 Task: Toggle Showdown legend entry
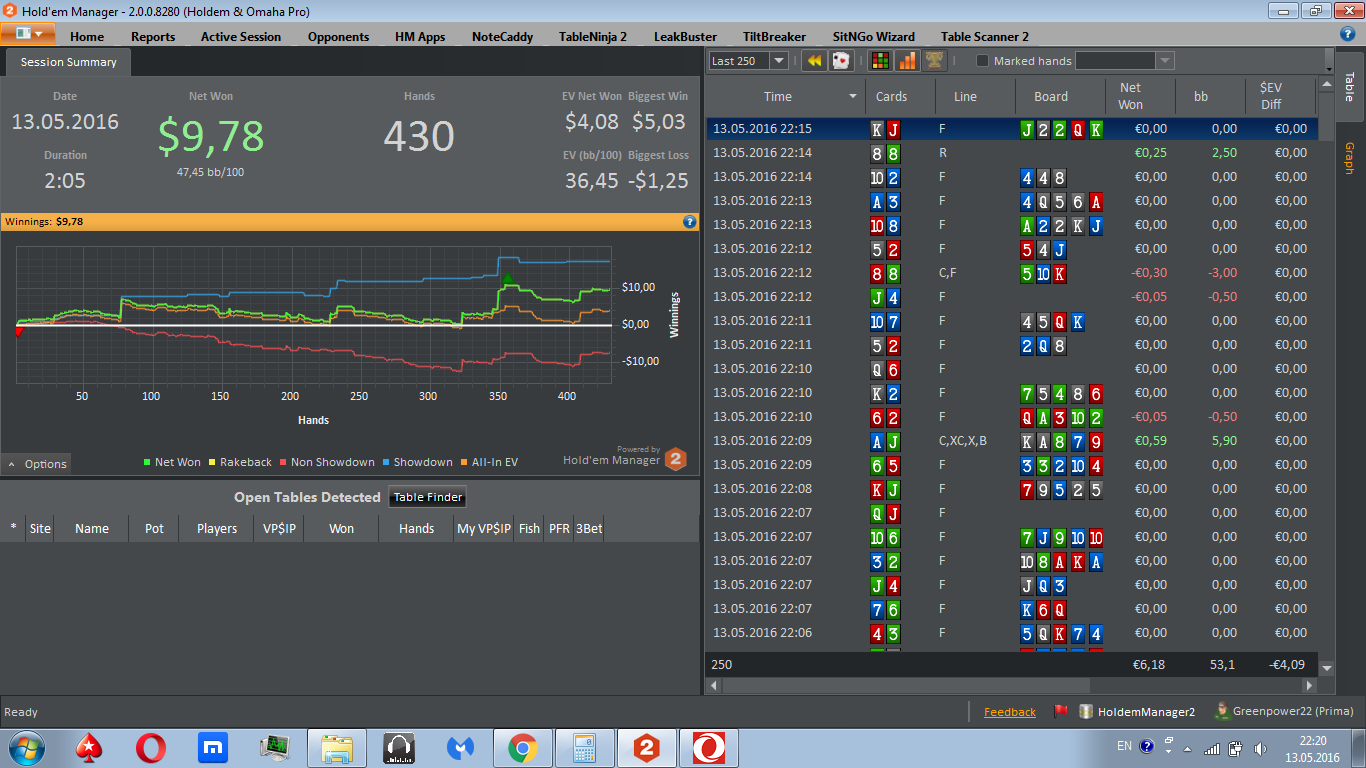pos(417,462)
